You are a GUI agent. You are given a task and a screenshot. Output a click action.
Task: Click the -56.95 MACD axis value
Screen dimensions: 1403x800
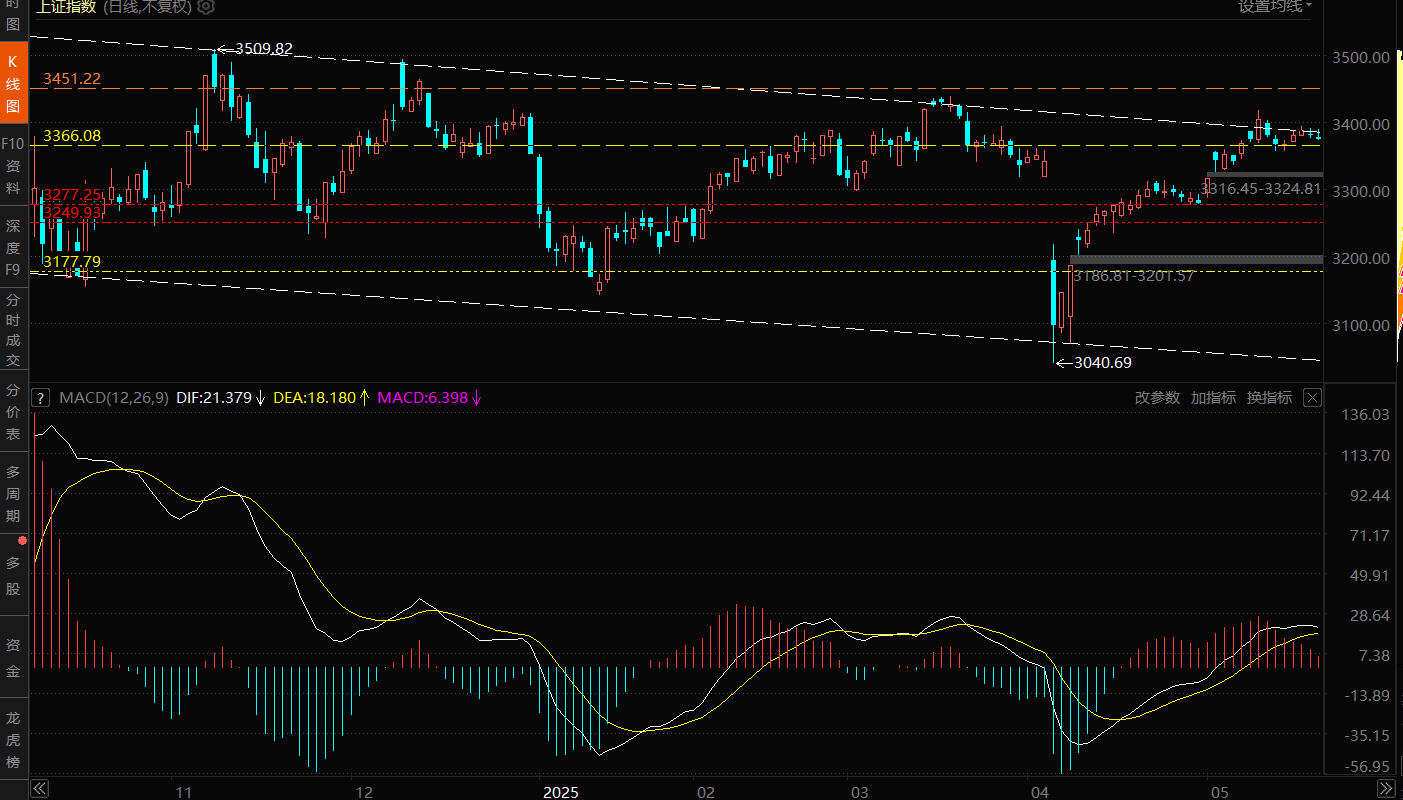pyautogui.click(x=1366, y=767)
